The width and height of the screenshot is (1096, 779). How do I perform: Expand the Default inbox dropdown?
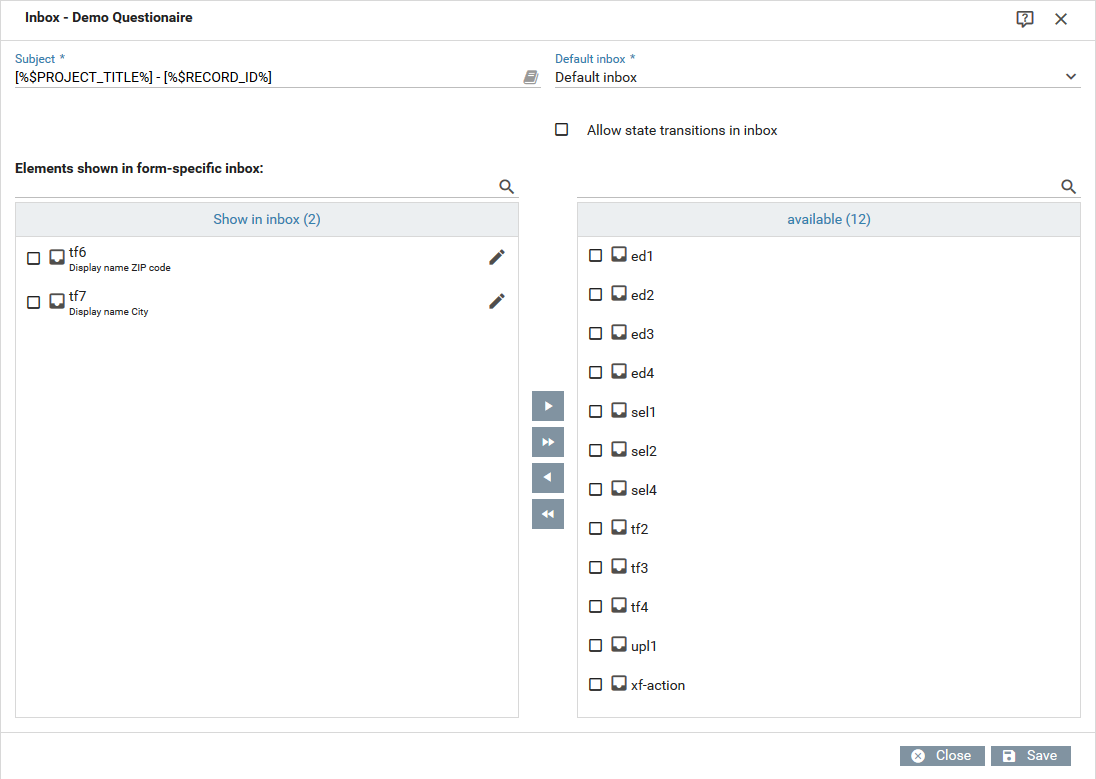(1070, 77)
